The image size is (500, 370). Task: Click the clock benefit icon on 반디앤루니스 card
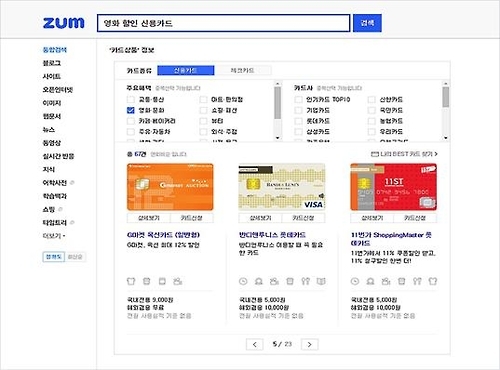point(243,281)
